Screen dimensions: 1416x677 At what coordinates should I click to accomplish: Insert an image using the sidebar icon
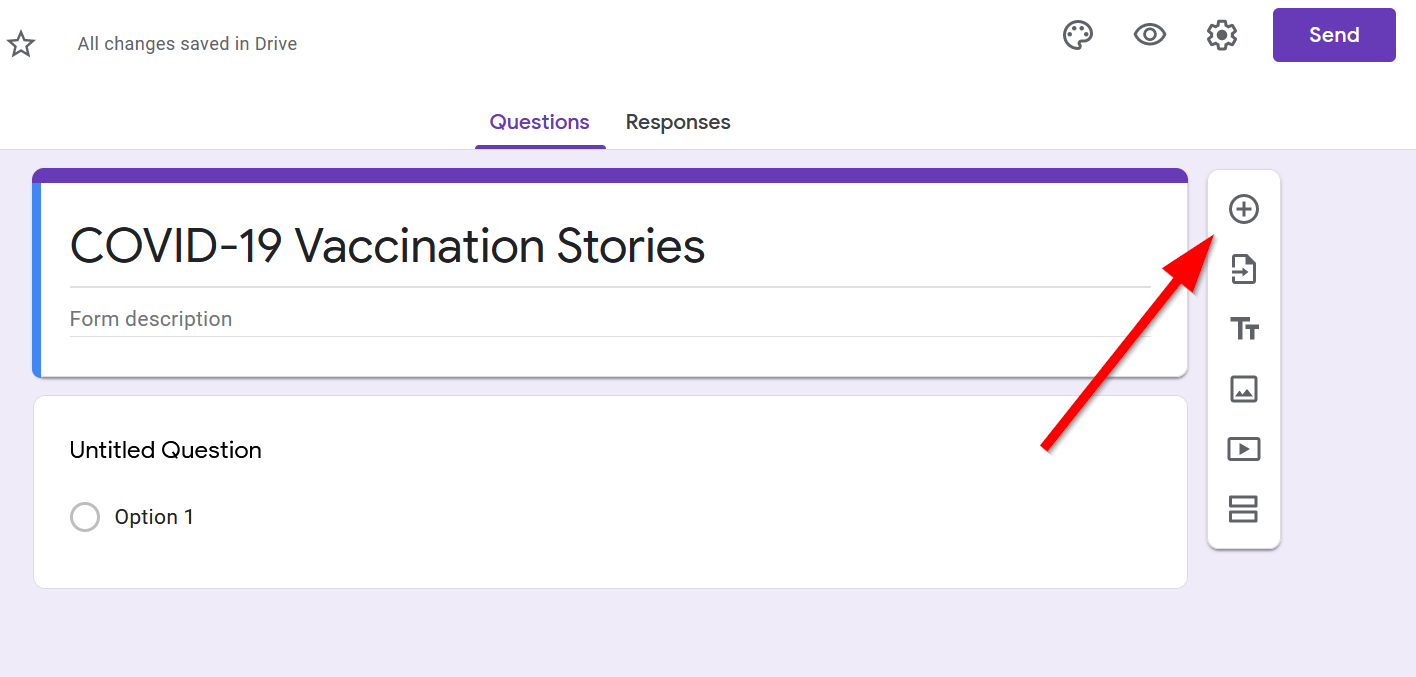1243,389
